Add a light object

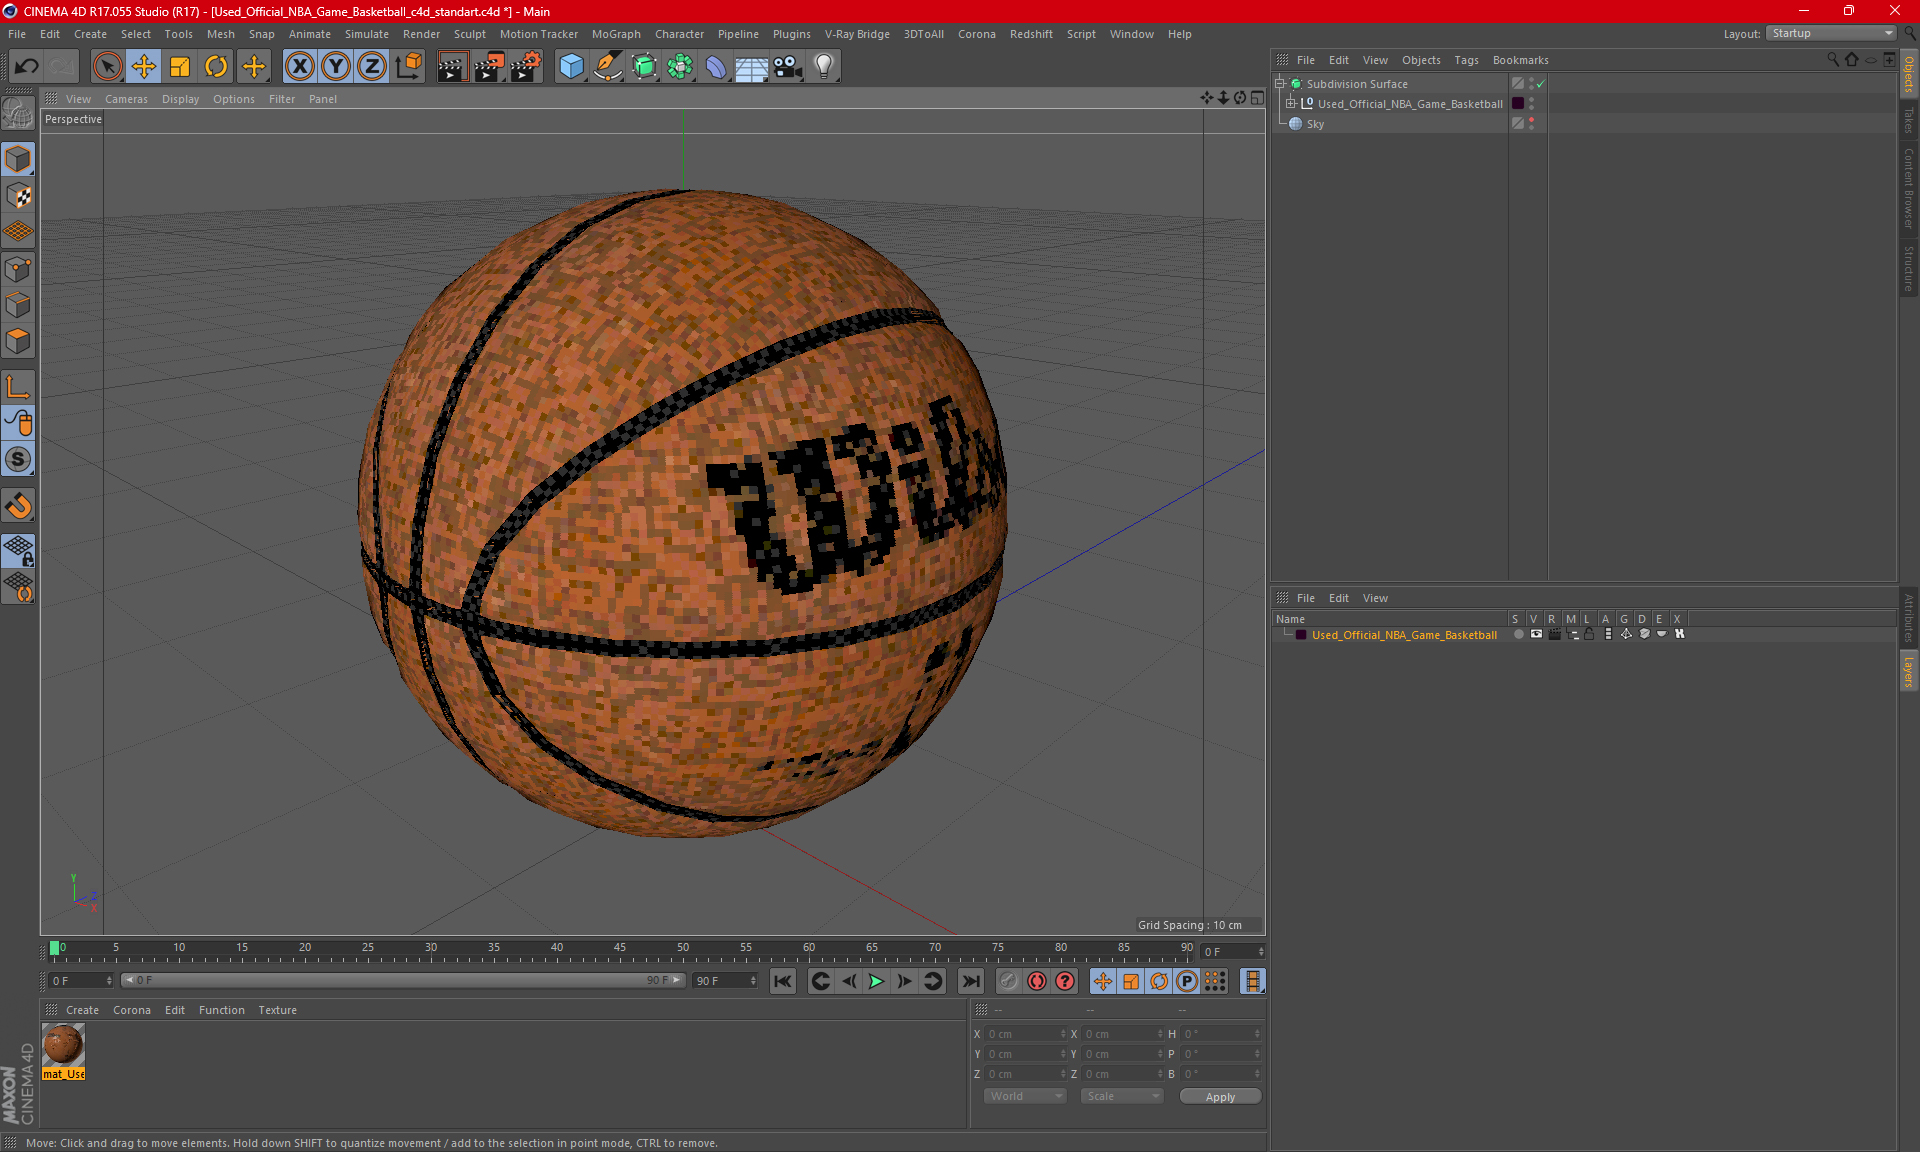tap(824, 67)
